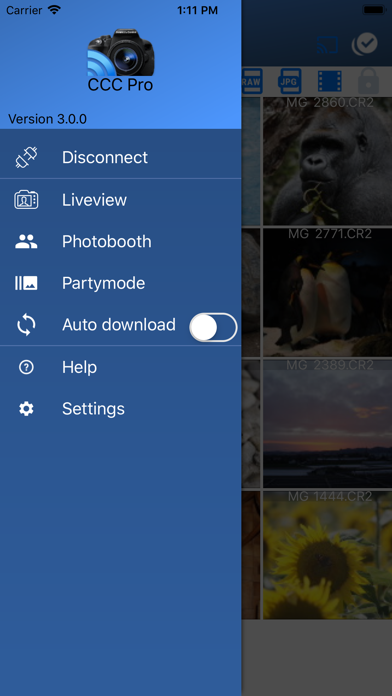This screenshot has width=392, height=696.
Task: Open Liveview via its camera icon
Action: [26, 200]
